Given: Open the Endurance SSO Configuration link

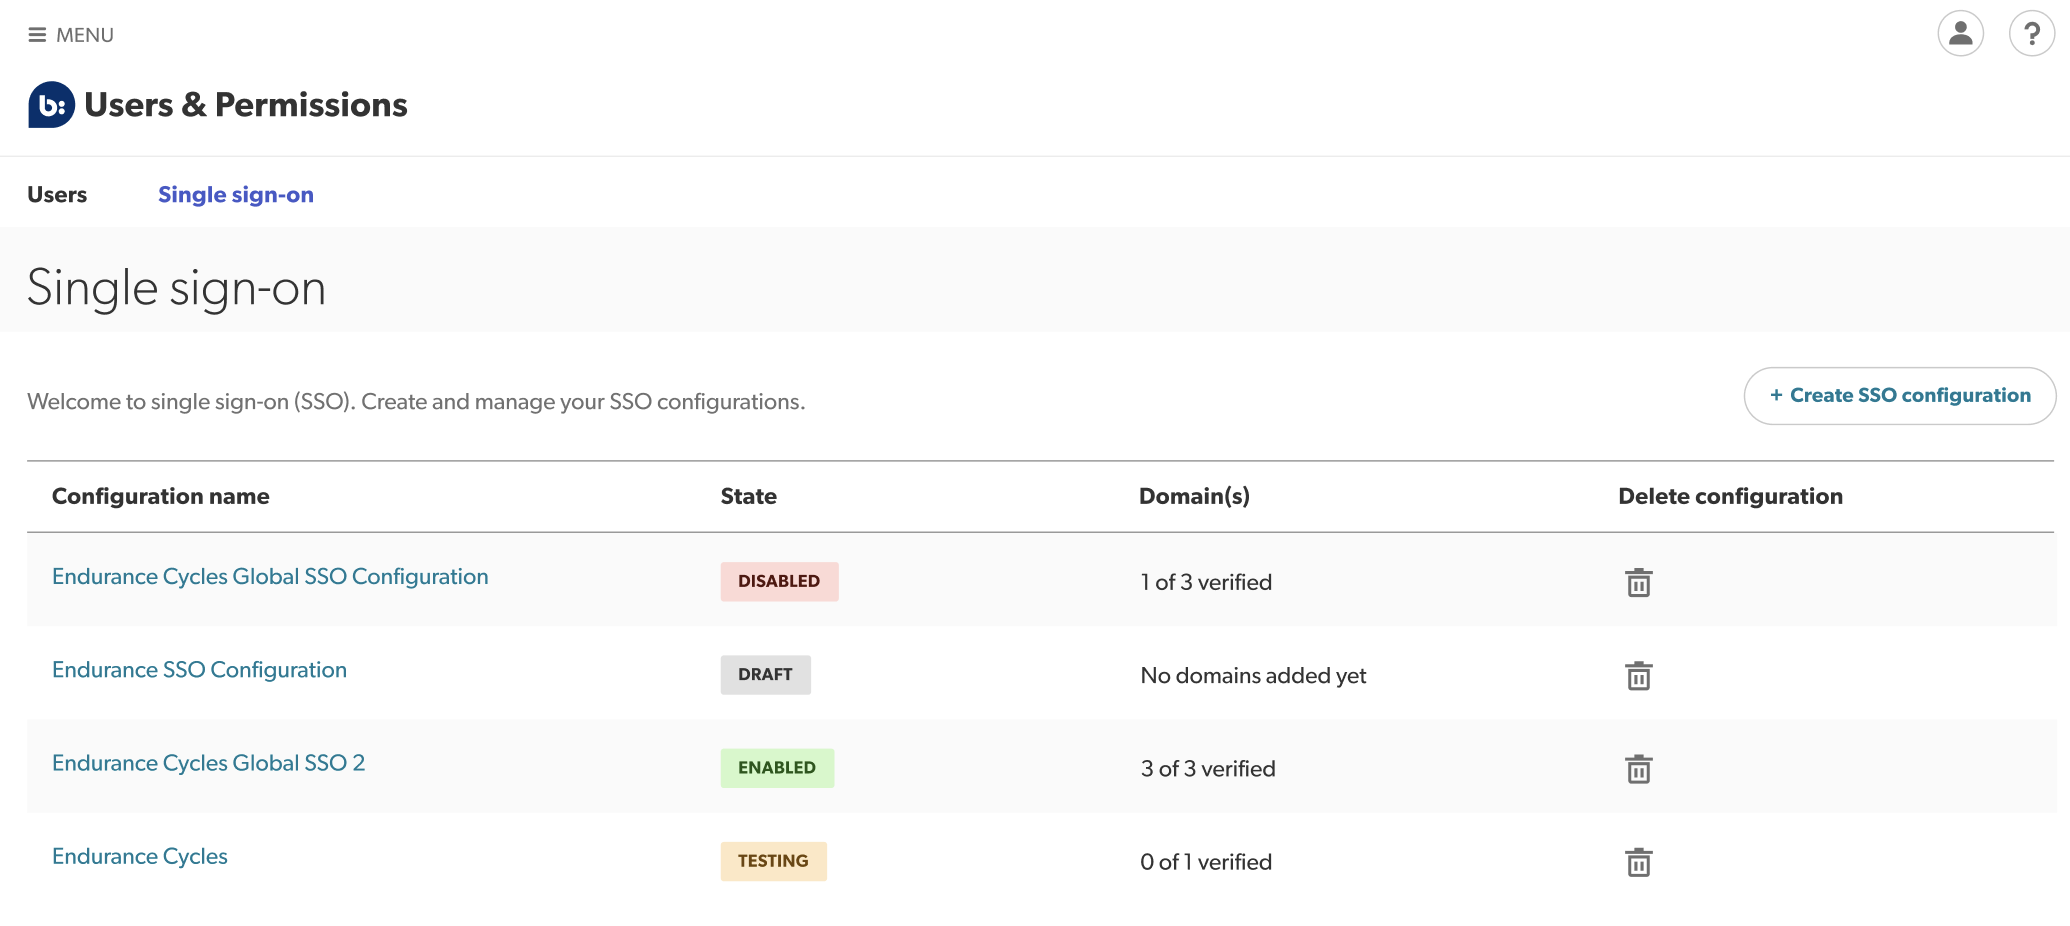Looking at the screenshot, I should click(x=199, y=670).
